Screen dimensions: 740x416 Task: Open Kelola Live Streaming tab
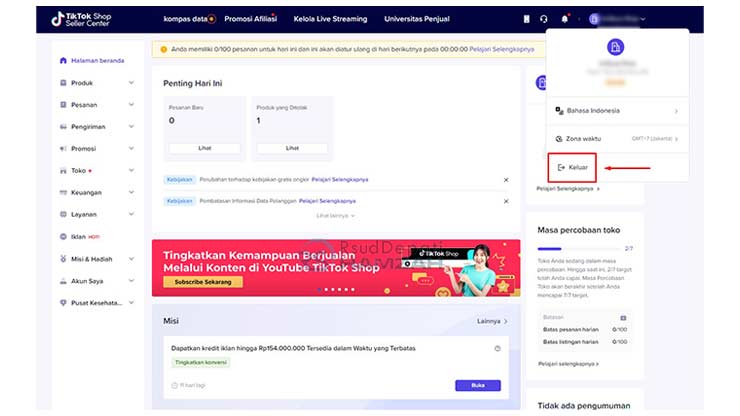(330, 19)
